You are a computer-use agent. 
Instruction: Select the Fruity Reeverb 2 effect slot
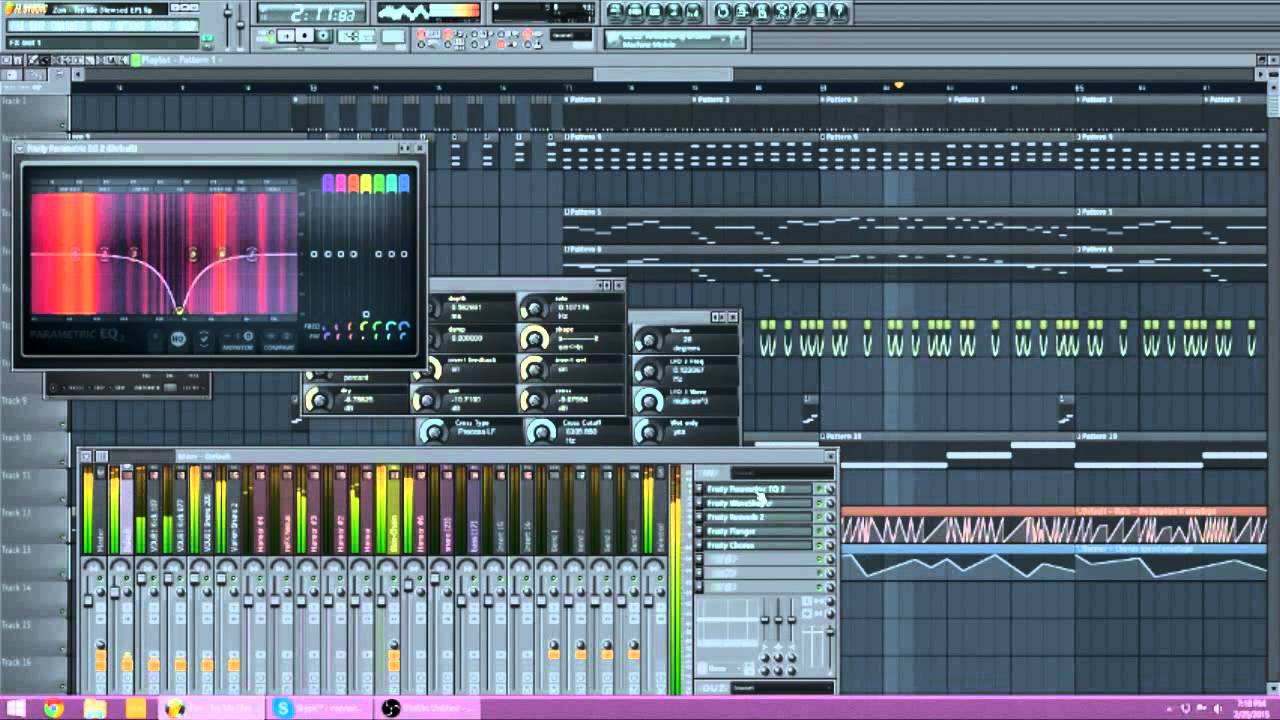[758, 517]
